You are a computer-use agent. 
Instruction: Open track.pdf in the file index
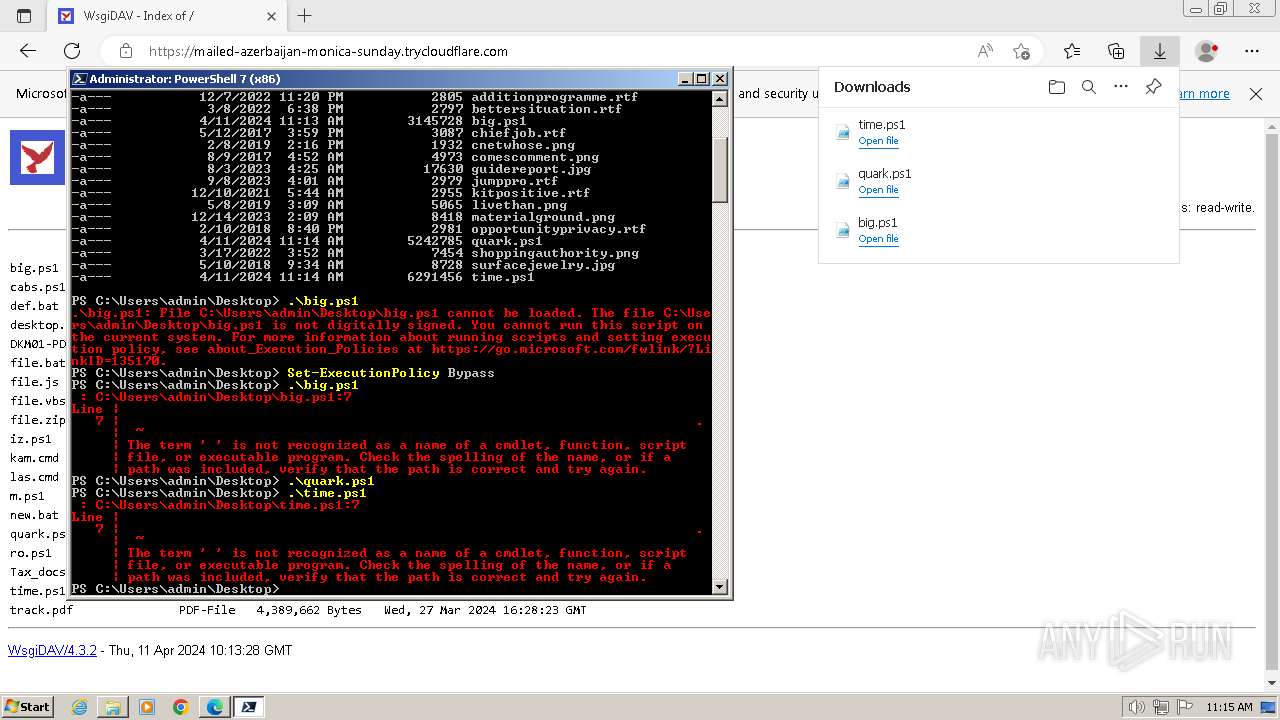tap(41, 610)
